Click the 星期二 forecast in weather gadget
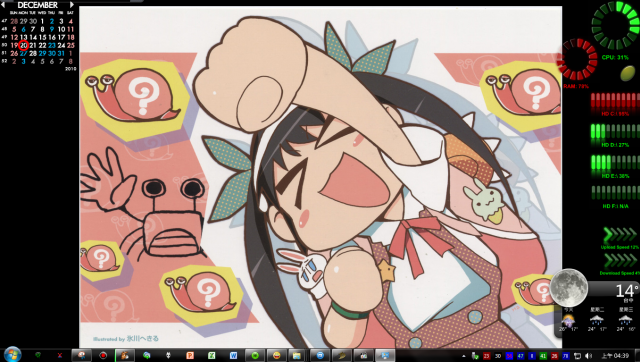640x362 pixels. [597, 319]
